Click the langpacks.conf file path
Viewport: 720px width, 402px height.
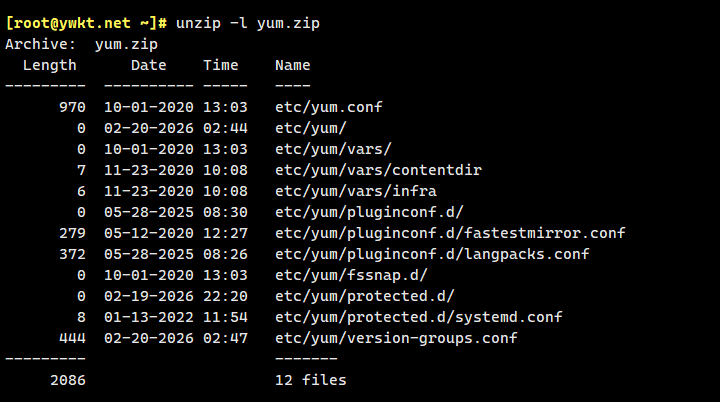tap(432, 254)
